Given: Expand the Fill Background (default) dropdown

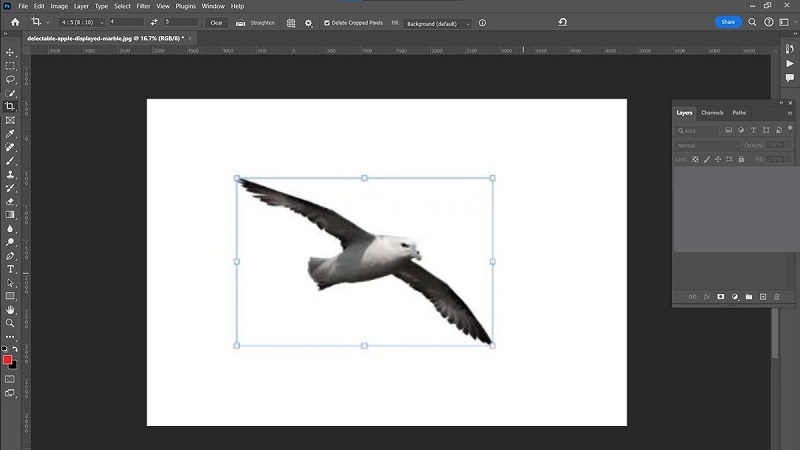Looking at the screenshot, I should tap(438, 23).
